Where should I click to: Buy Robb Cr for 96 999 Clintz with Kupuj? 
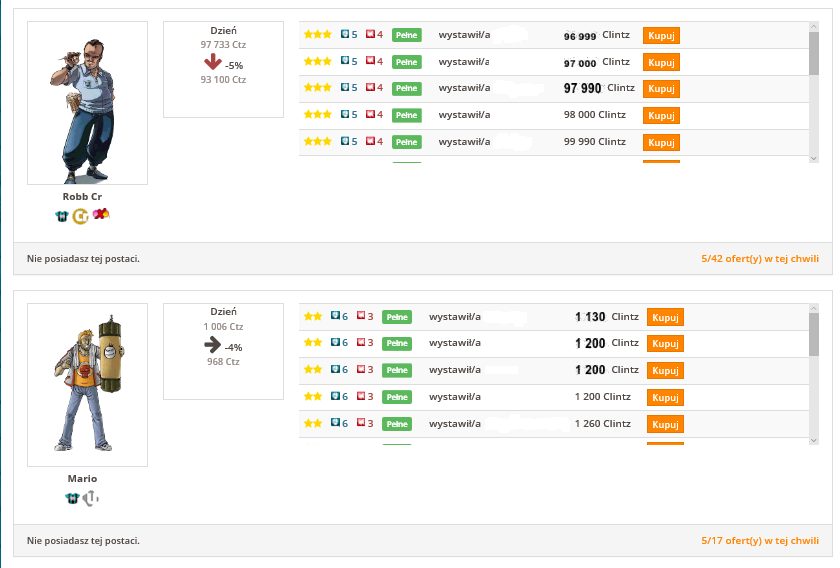pyautogui.click(x=661, y=35)
